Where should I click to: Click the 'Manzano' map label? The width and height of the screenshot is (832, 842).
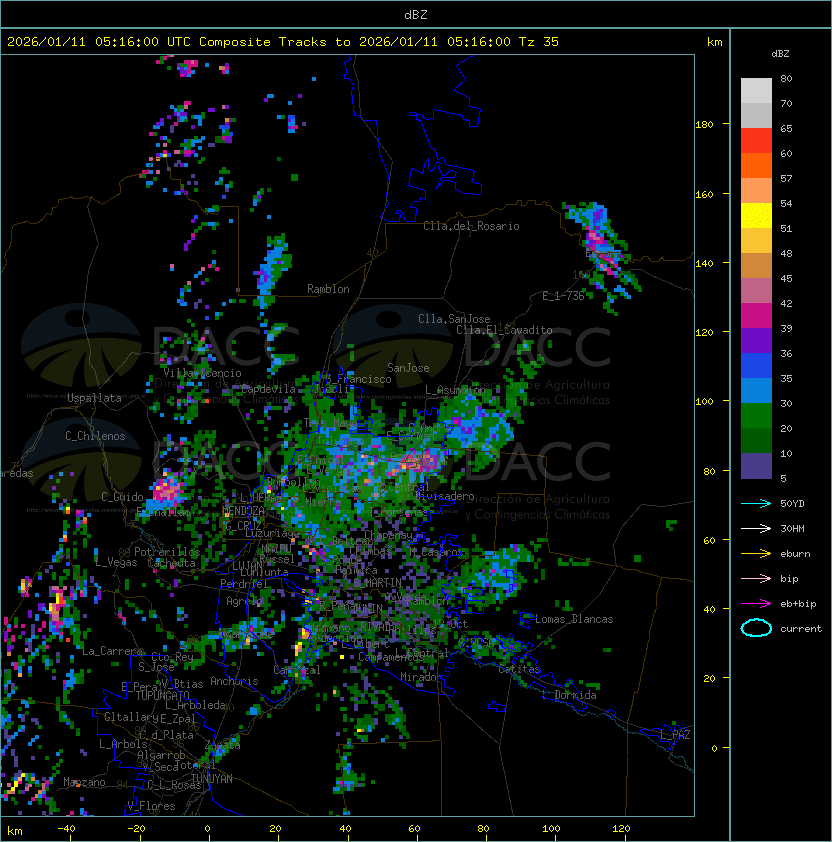[84, 782]
